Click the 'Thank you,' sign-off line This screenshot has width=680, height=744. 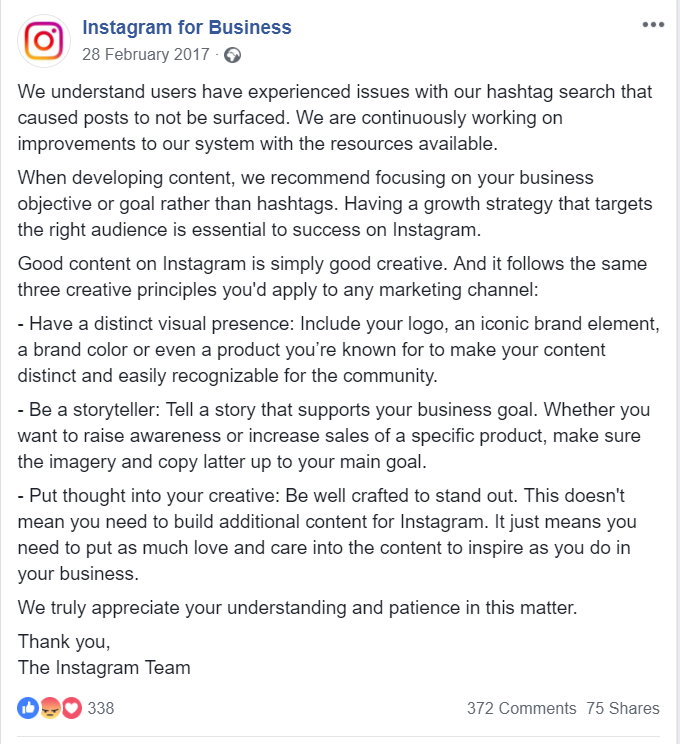tap(64, 642)
